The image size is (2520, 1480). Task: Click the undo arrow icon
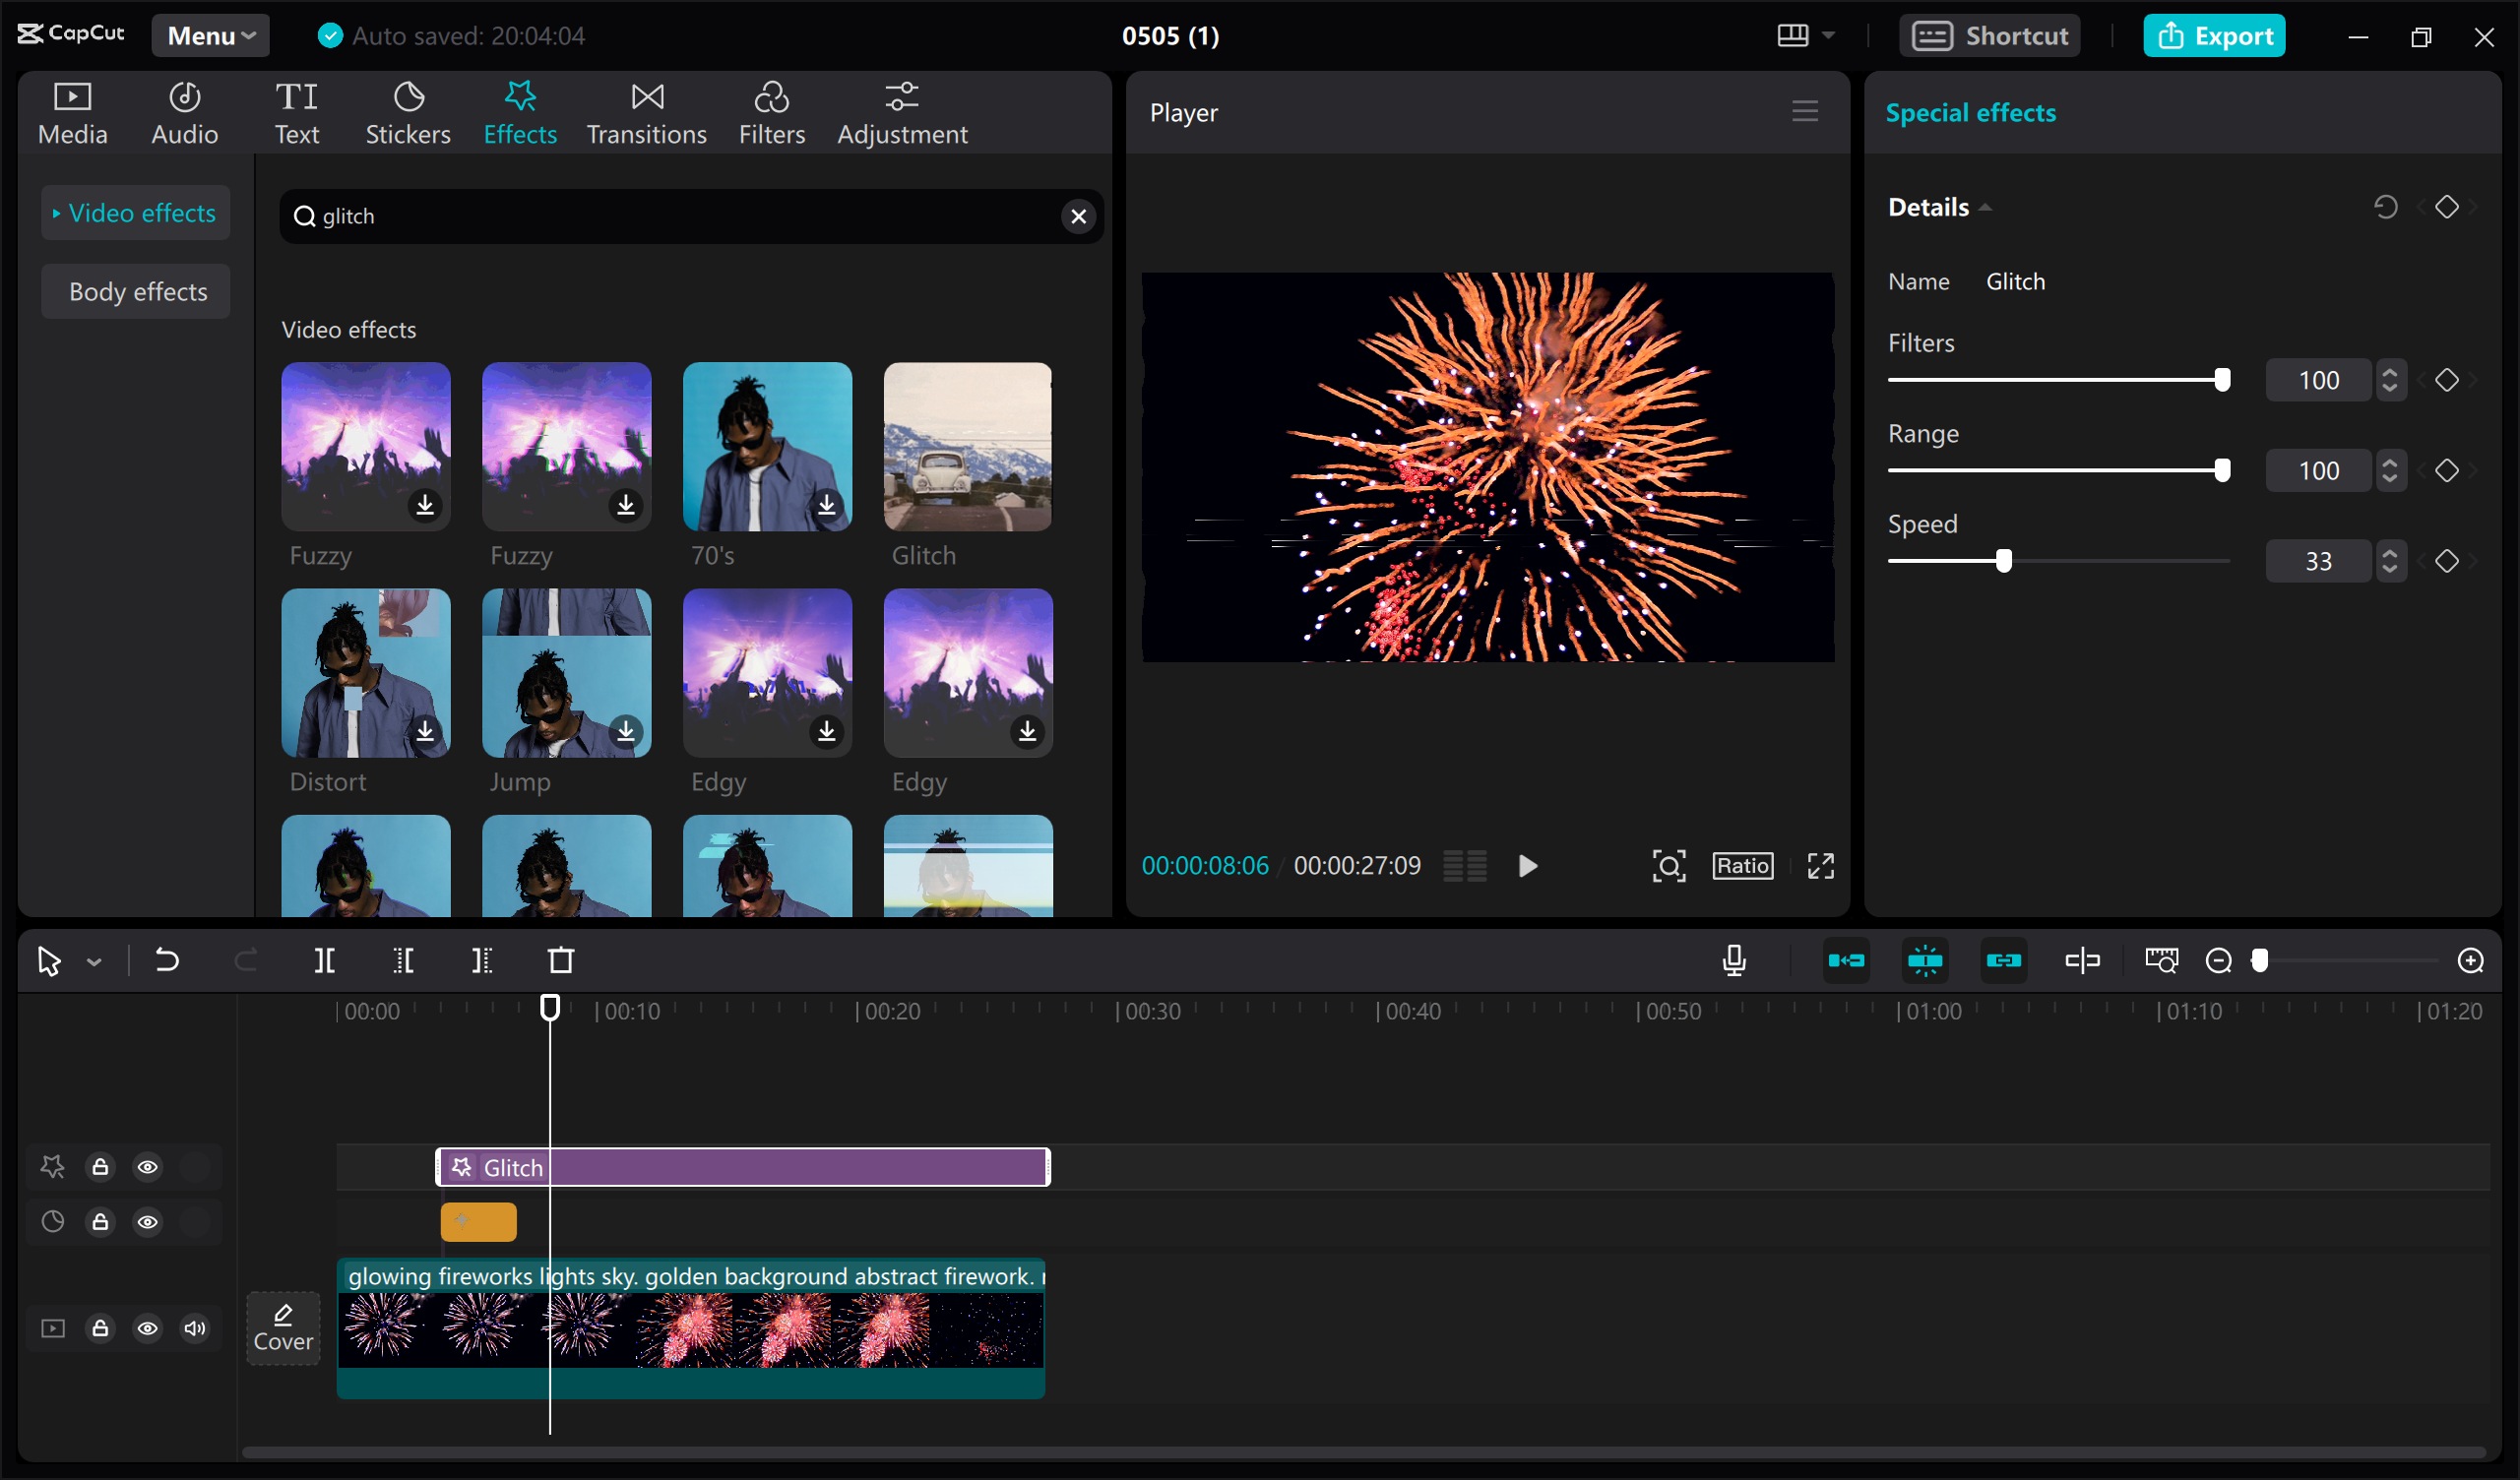point(167,961)
